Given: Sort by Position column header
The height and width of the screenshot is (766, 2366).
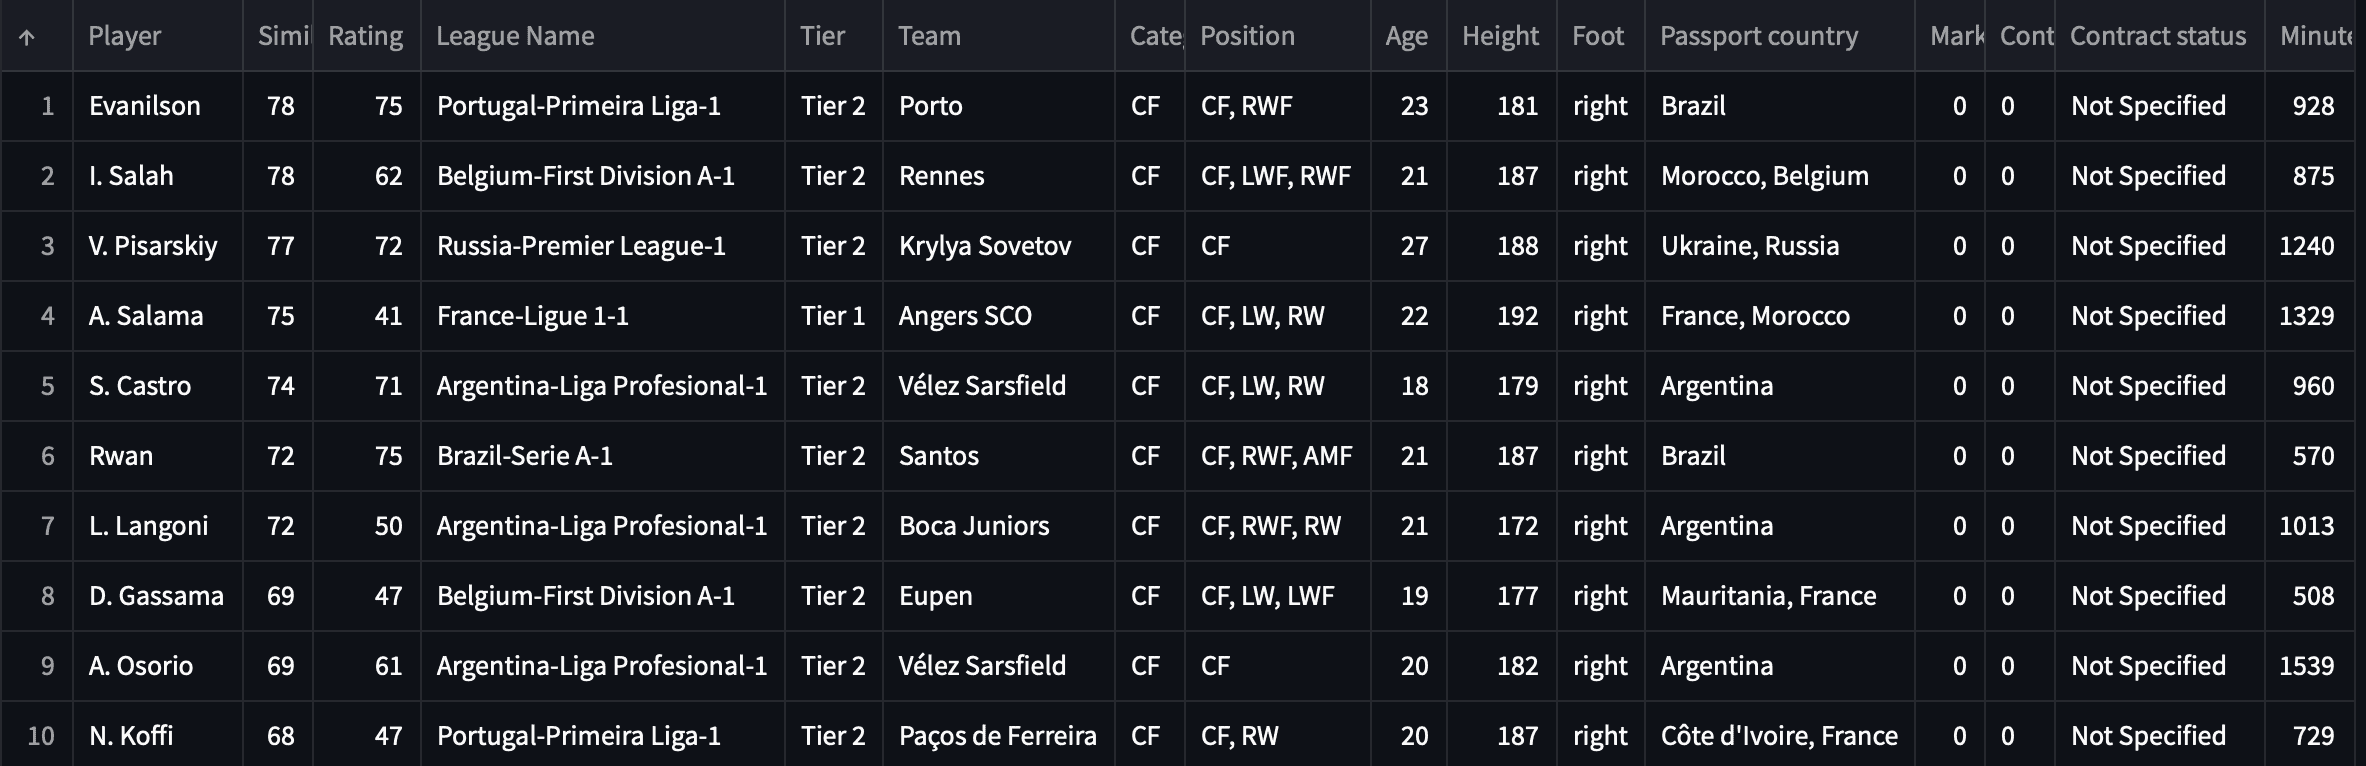Looking at the screenshot, I should 1247,36.
